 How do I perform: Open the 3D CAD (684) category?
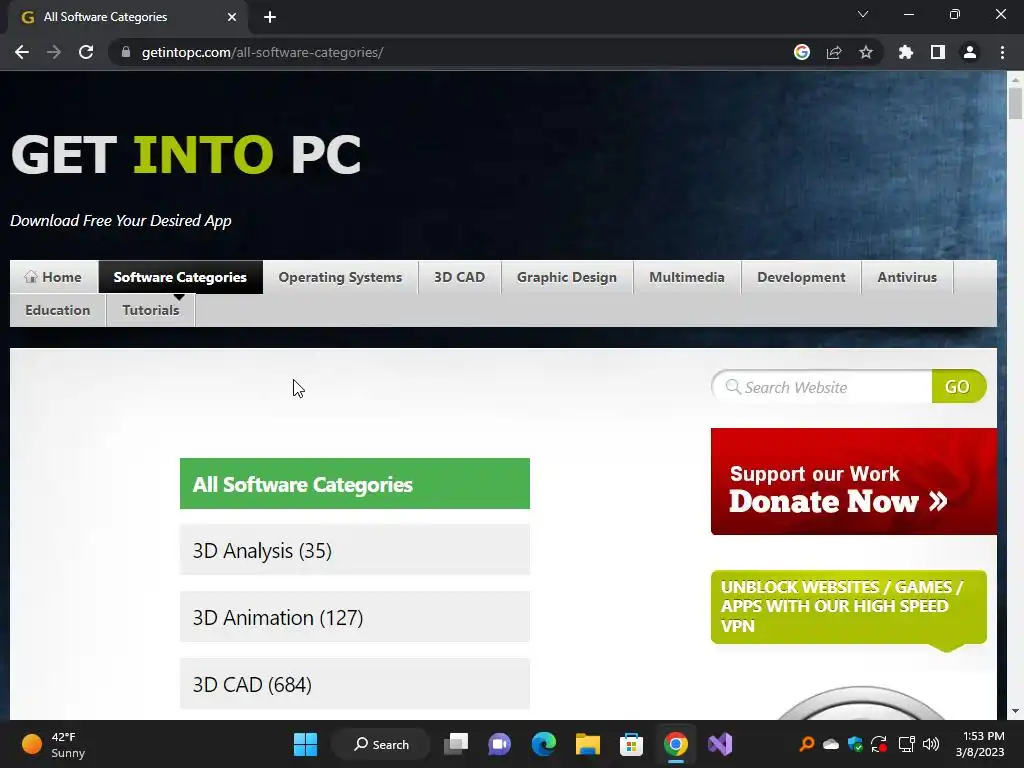point(355,684)
